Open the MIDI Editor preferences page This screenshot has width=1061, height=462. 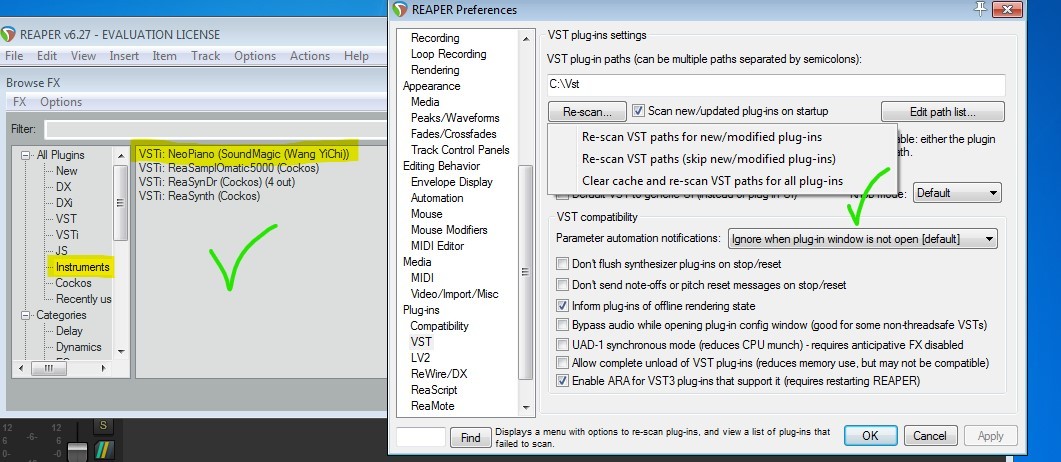(438, 246)
